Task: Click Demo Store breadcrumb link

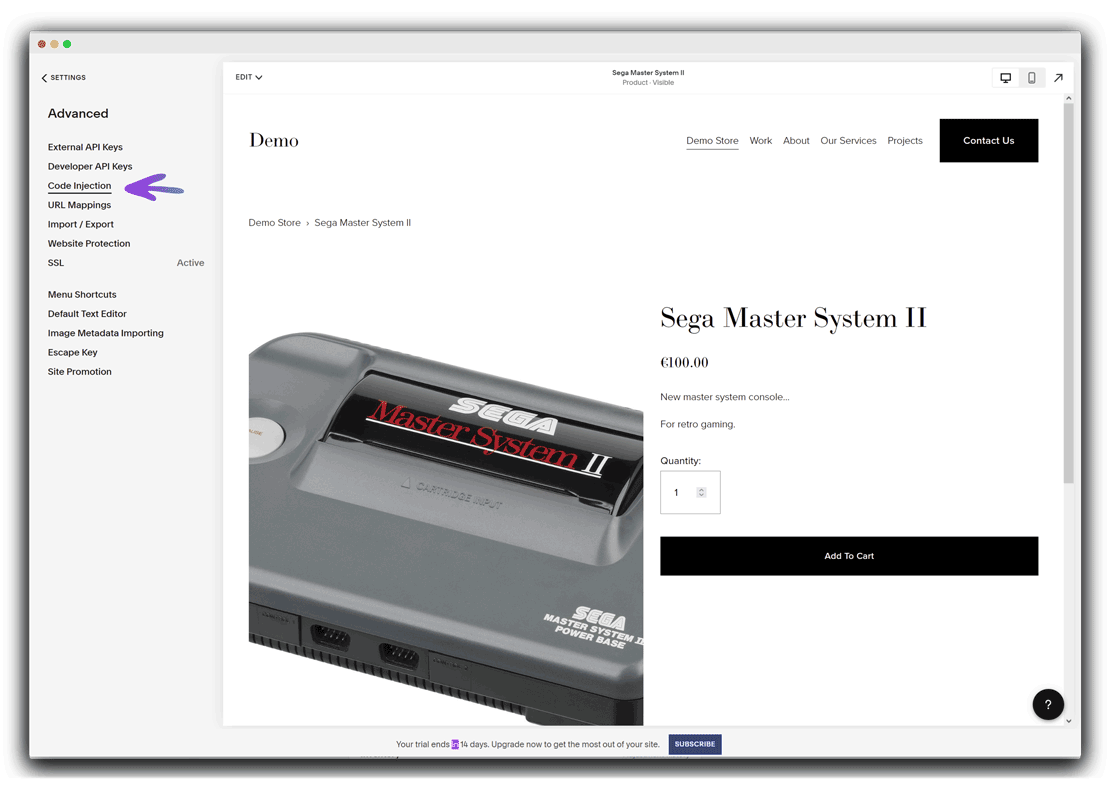Action: point(275,223)
